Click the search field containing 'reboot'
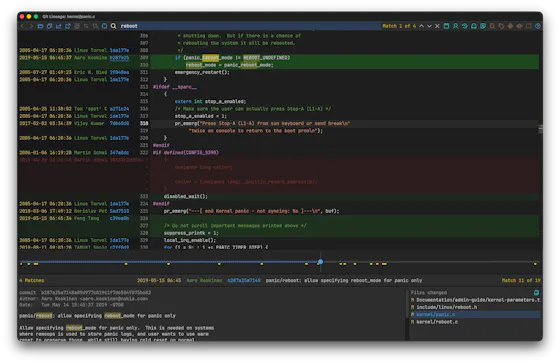The image size is (560, 364). [x=250, y=26]
